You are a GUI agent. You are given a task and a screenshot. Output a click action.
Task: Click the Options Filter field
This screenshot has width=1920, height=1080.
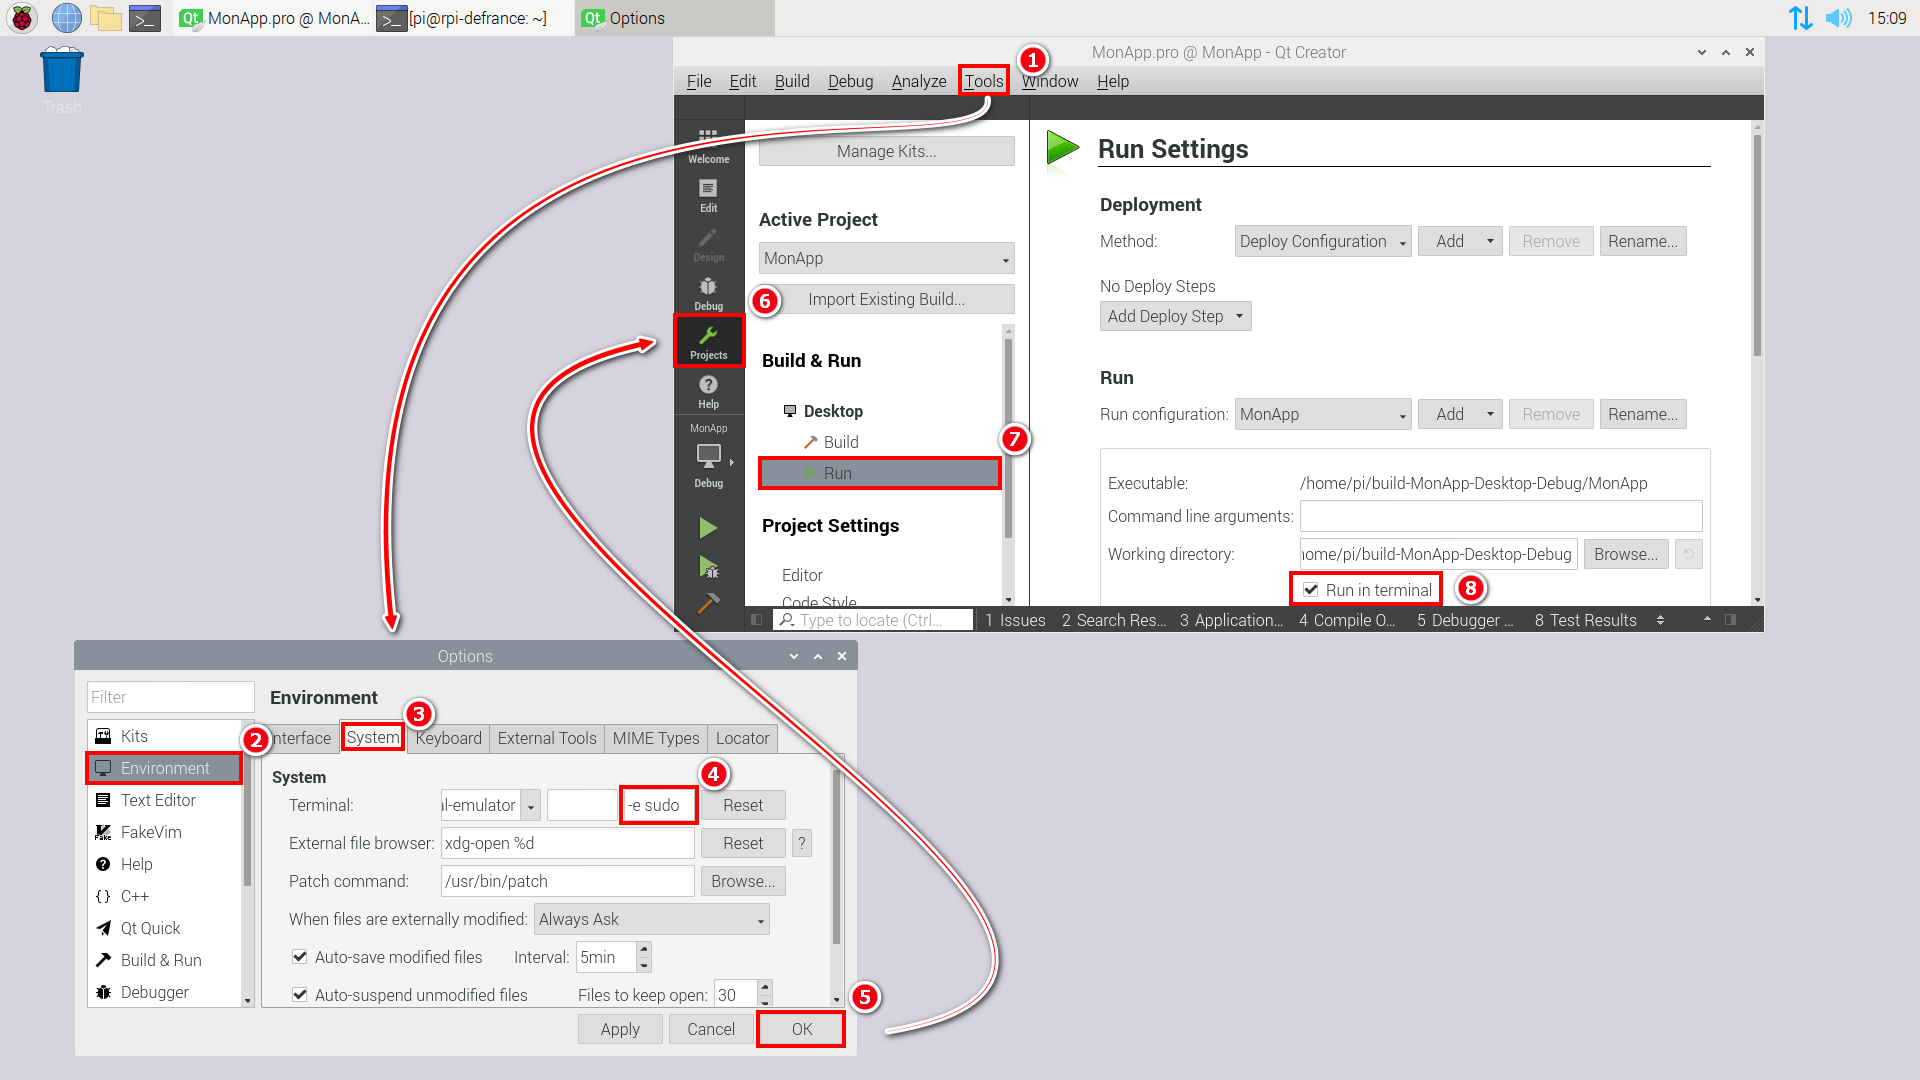(170, 697)
